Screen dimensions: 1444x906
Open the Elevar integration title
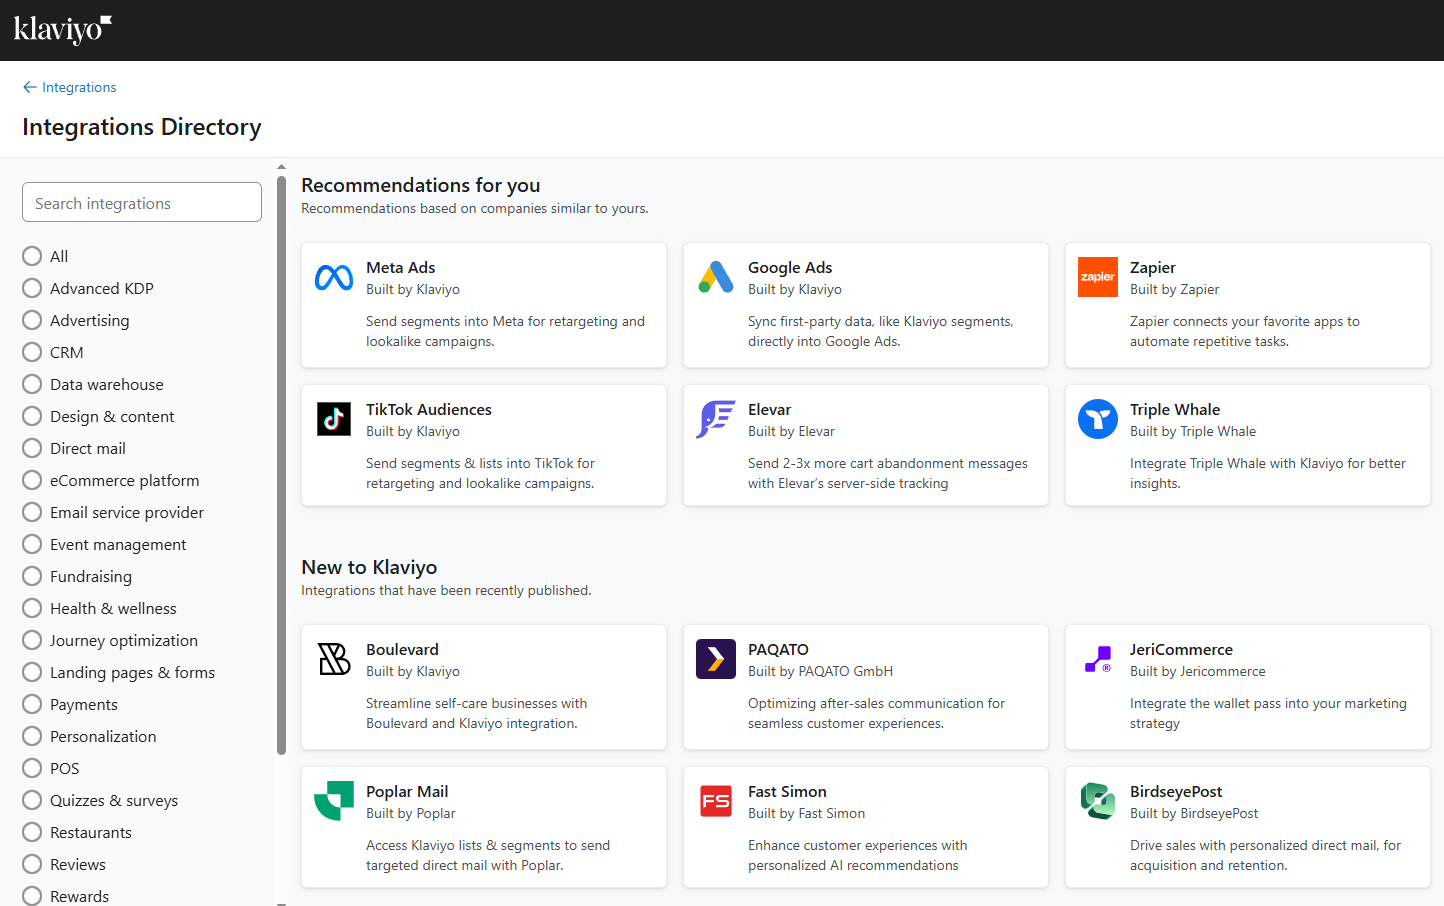pyautogui.click(x=769, y=409)
